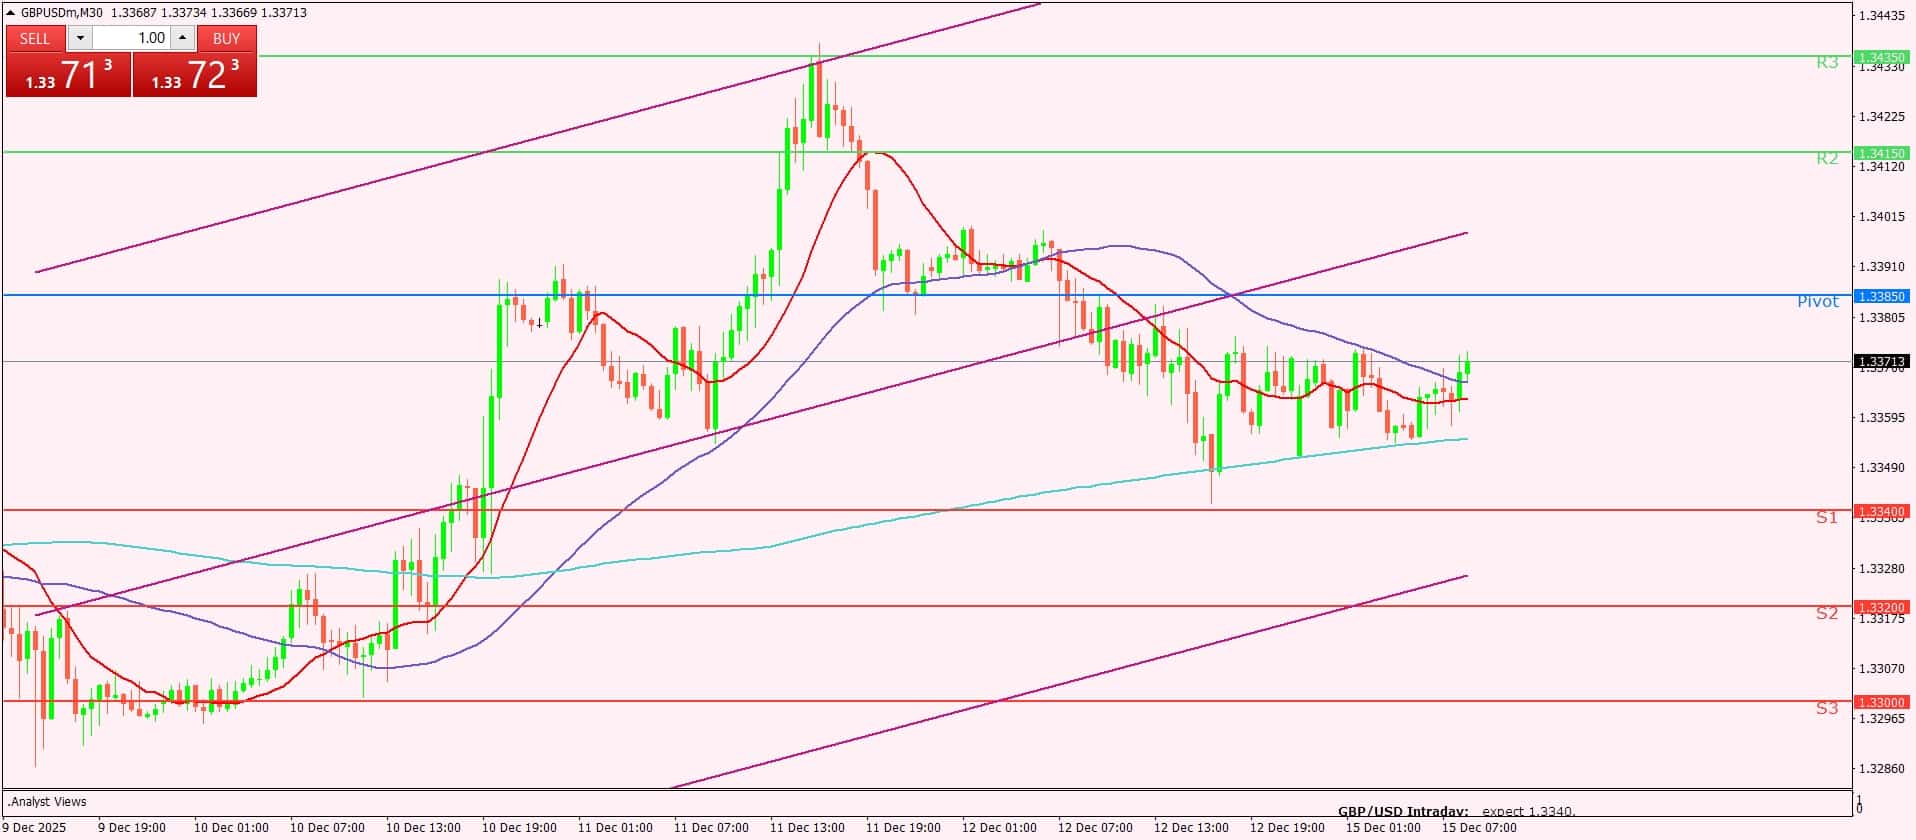Image resolution: width=1916 pixels, height=840 pixels.
Task: Select the S1 support level label
Action: tap(1827, 517)
